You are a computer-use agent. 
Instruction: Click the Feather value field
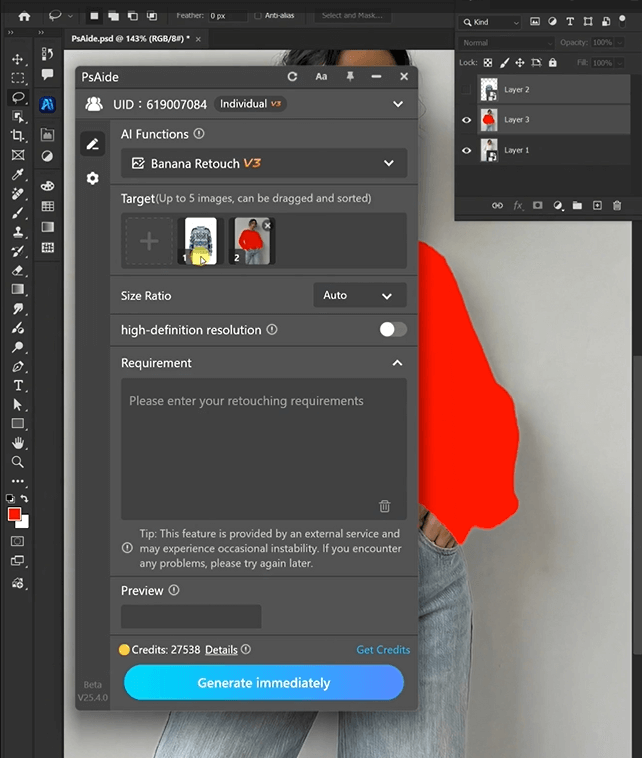click(227, 15)
